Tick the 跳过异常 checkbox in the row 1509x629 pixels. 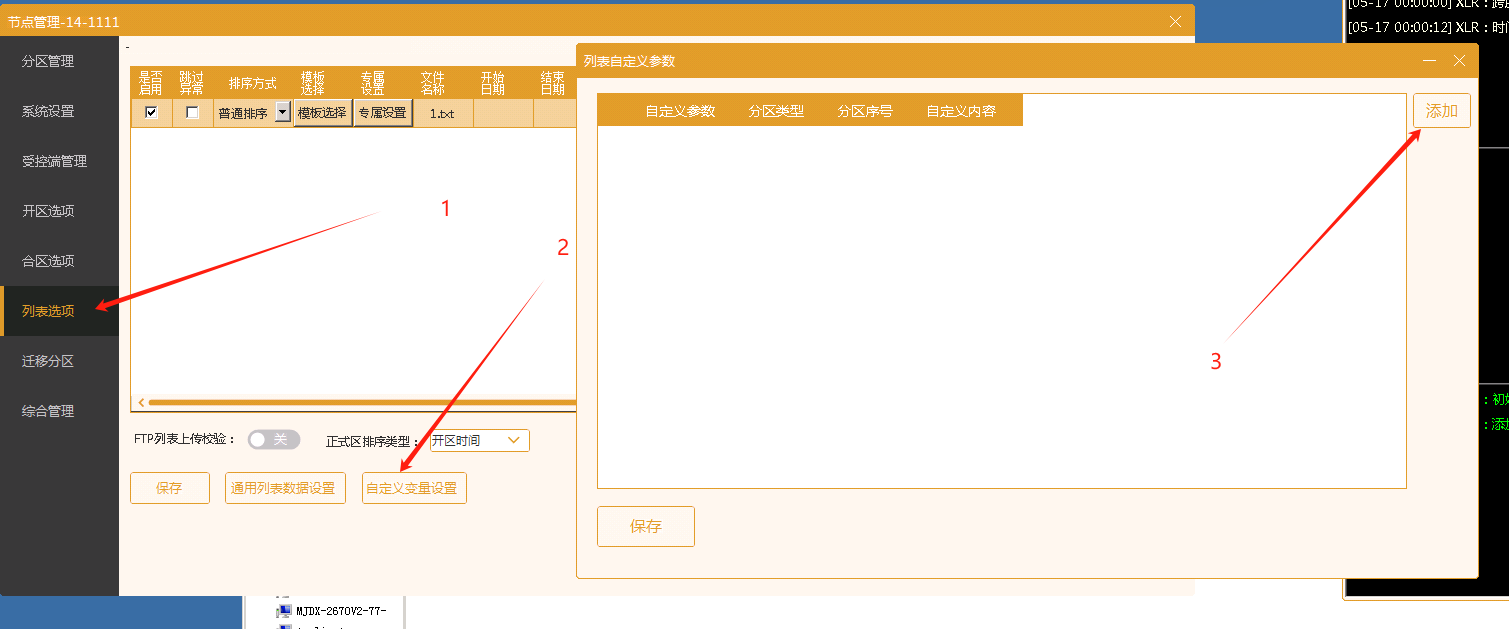pos(192,113)
